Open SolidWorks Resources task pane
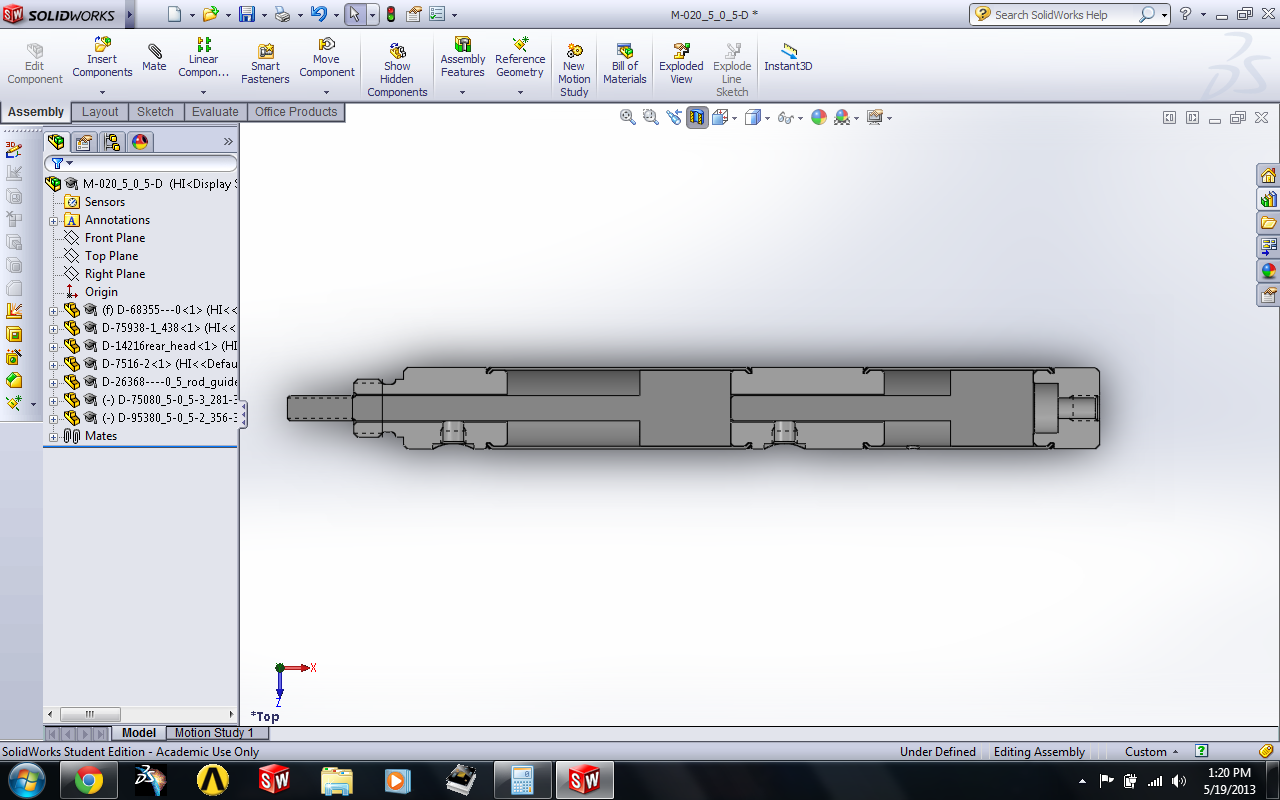Image resolution: width=1280 pixels, height=800 pixels. click(1268, 175)
